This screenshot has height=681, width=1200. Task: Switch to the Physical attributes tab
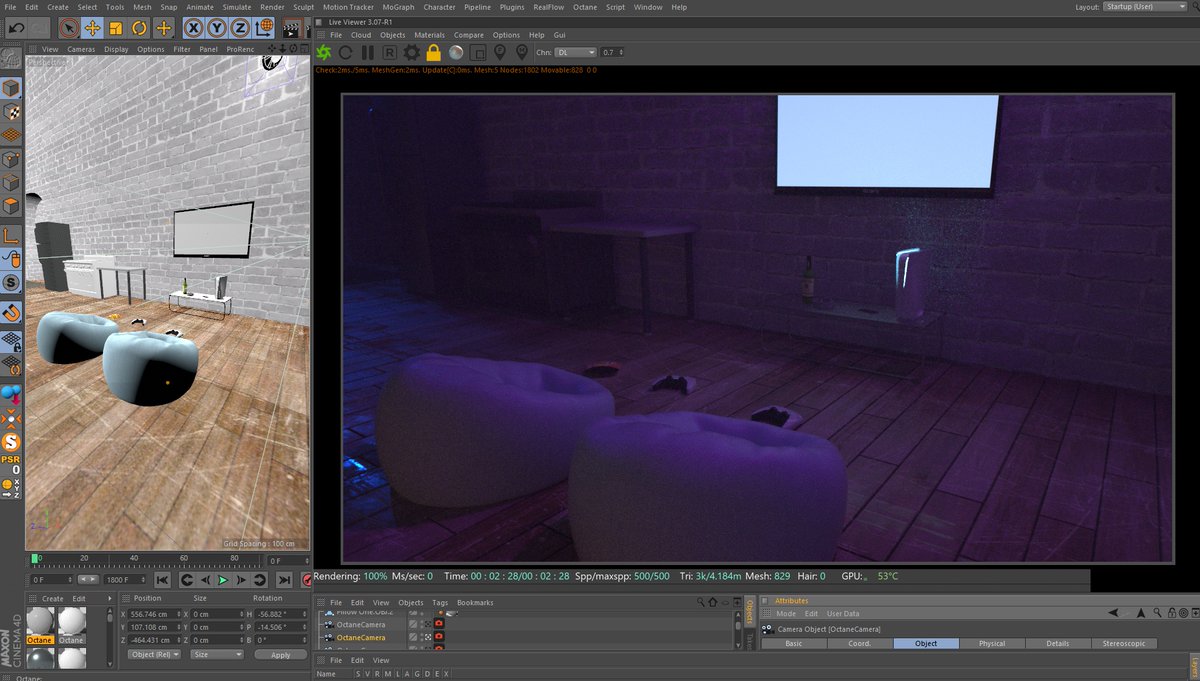point(992,644)
